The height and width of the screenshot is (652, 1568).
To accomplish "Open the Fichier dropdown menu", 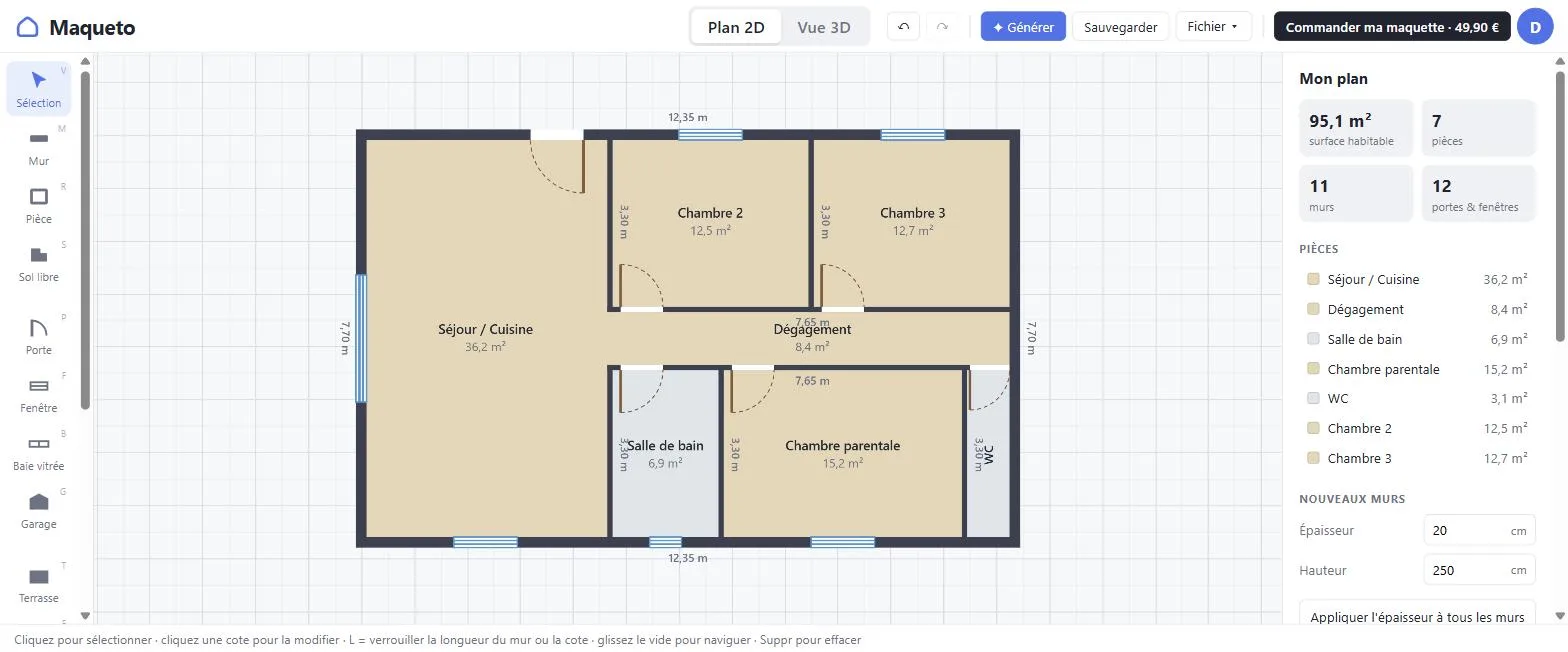I will point(1213,27).
